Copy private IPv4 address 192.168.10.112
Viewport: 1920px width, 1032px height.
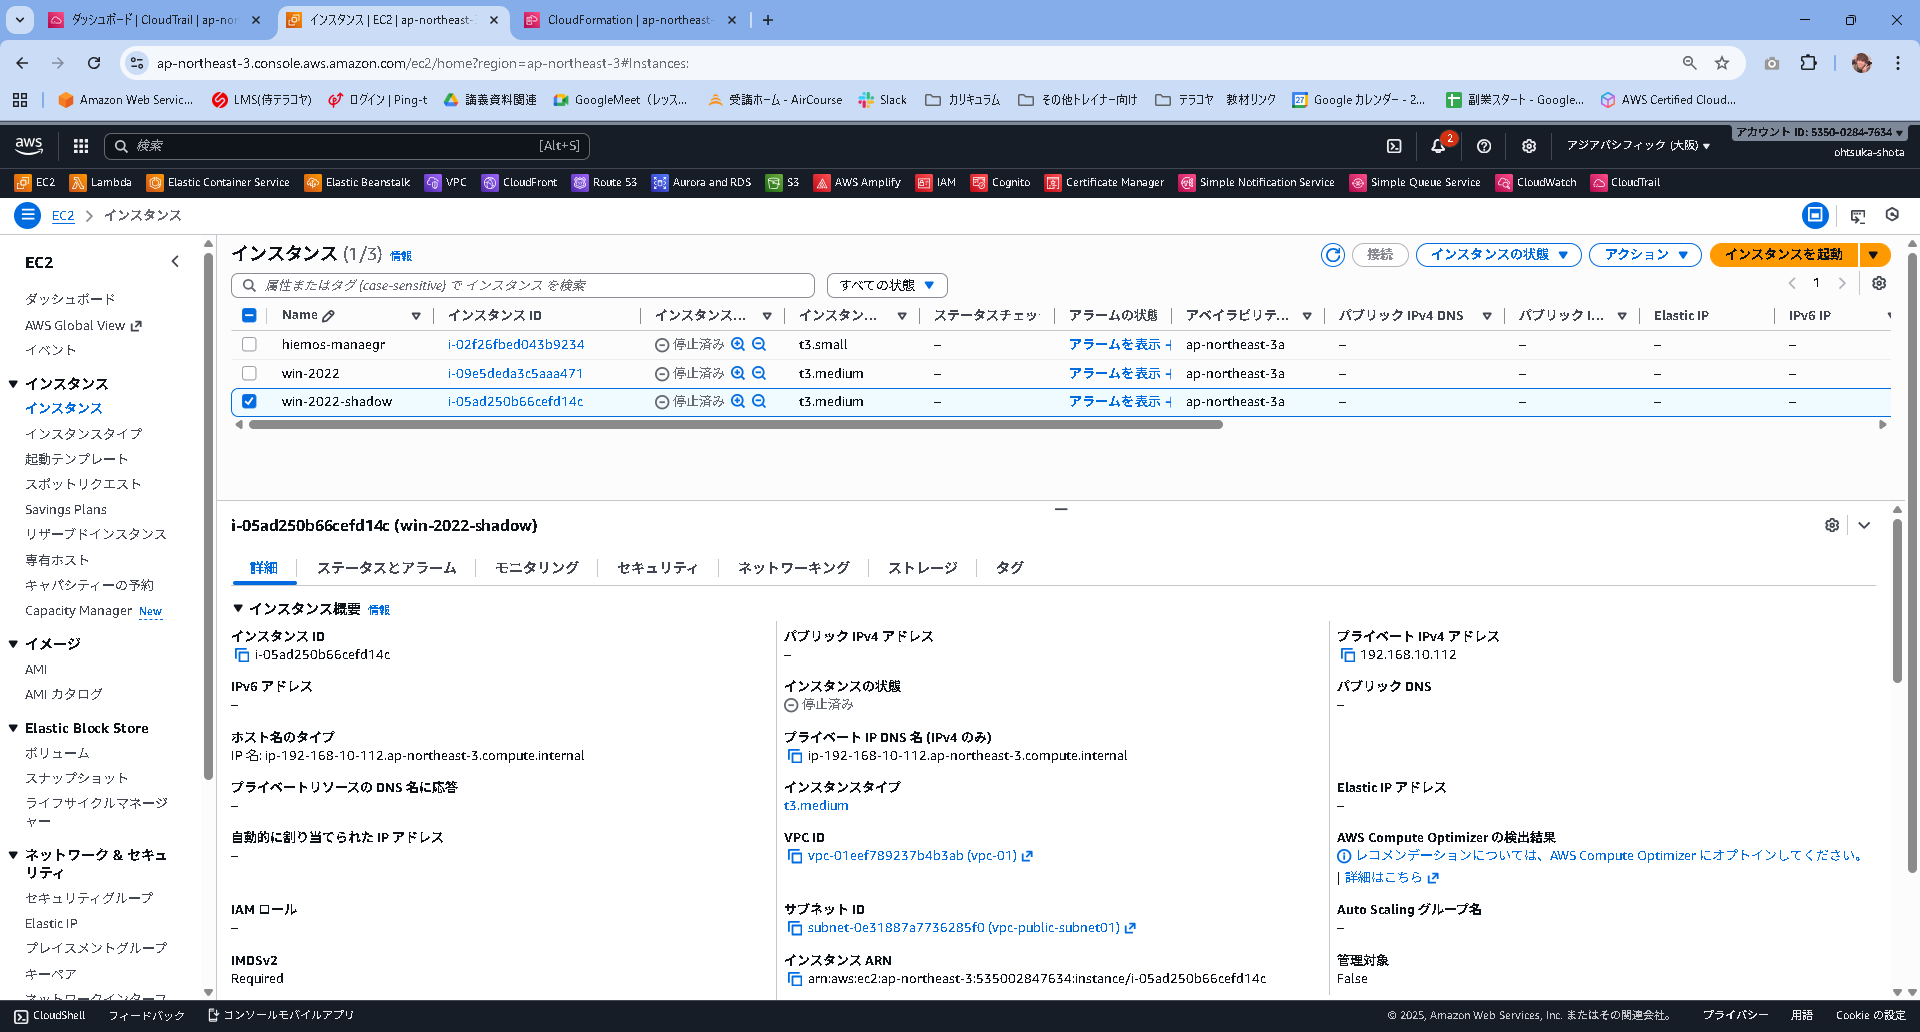tap(1348, 655)
